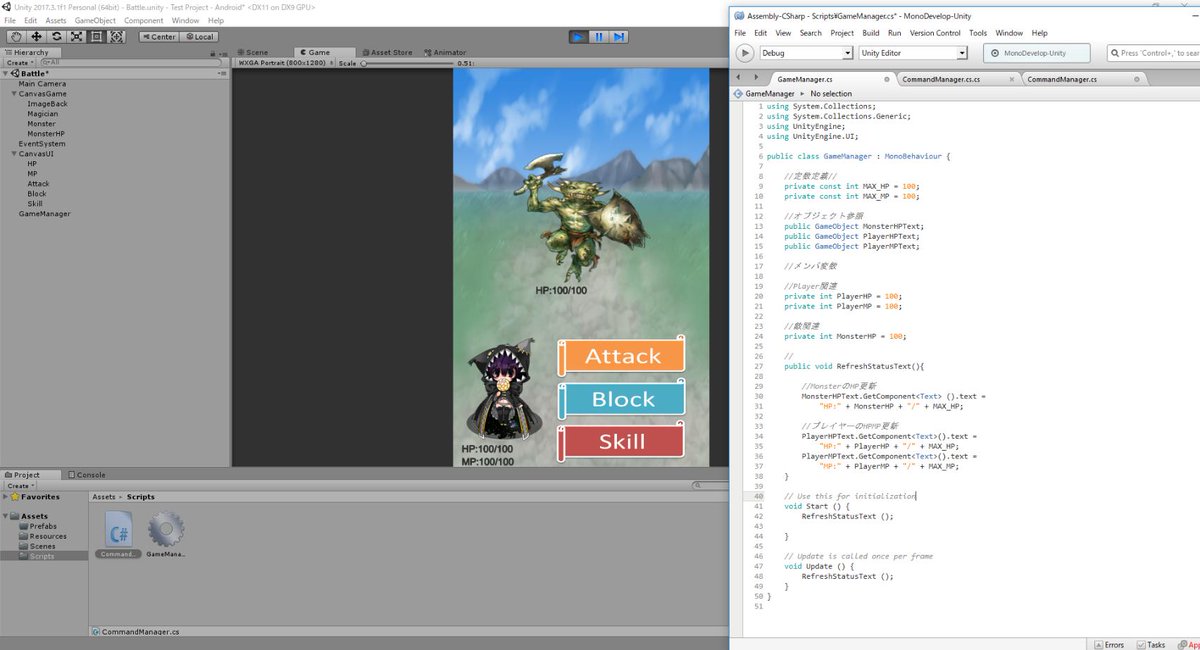Click the MonoDevelop-Unity status box
The image size is (1200, 650).
click(x=1036, y=53)
